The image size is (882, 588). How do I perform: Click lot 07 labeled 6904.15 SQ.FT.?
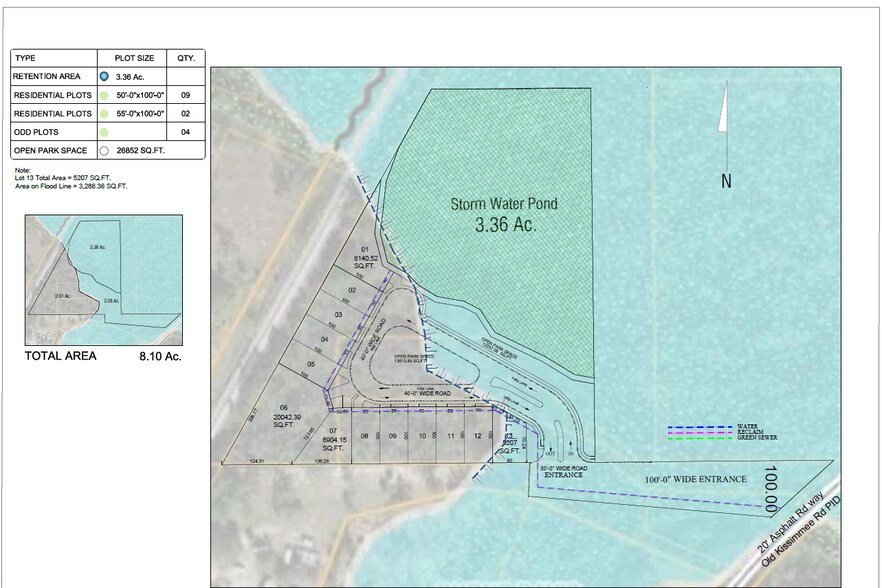pos(333,439)
